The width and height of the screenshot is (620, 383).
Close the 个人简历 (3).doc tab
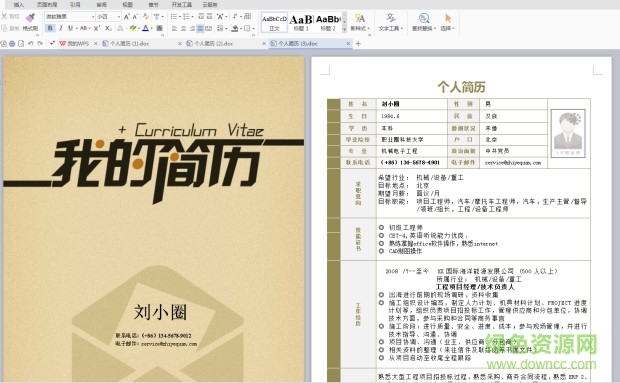348,43
